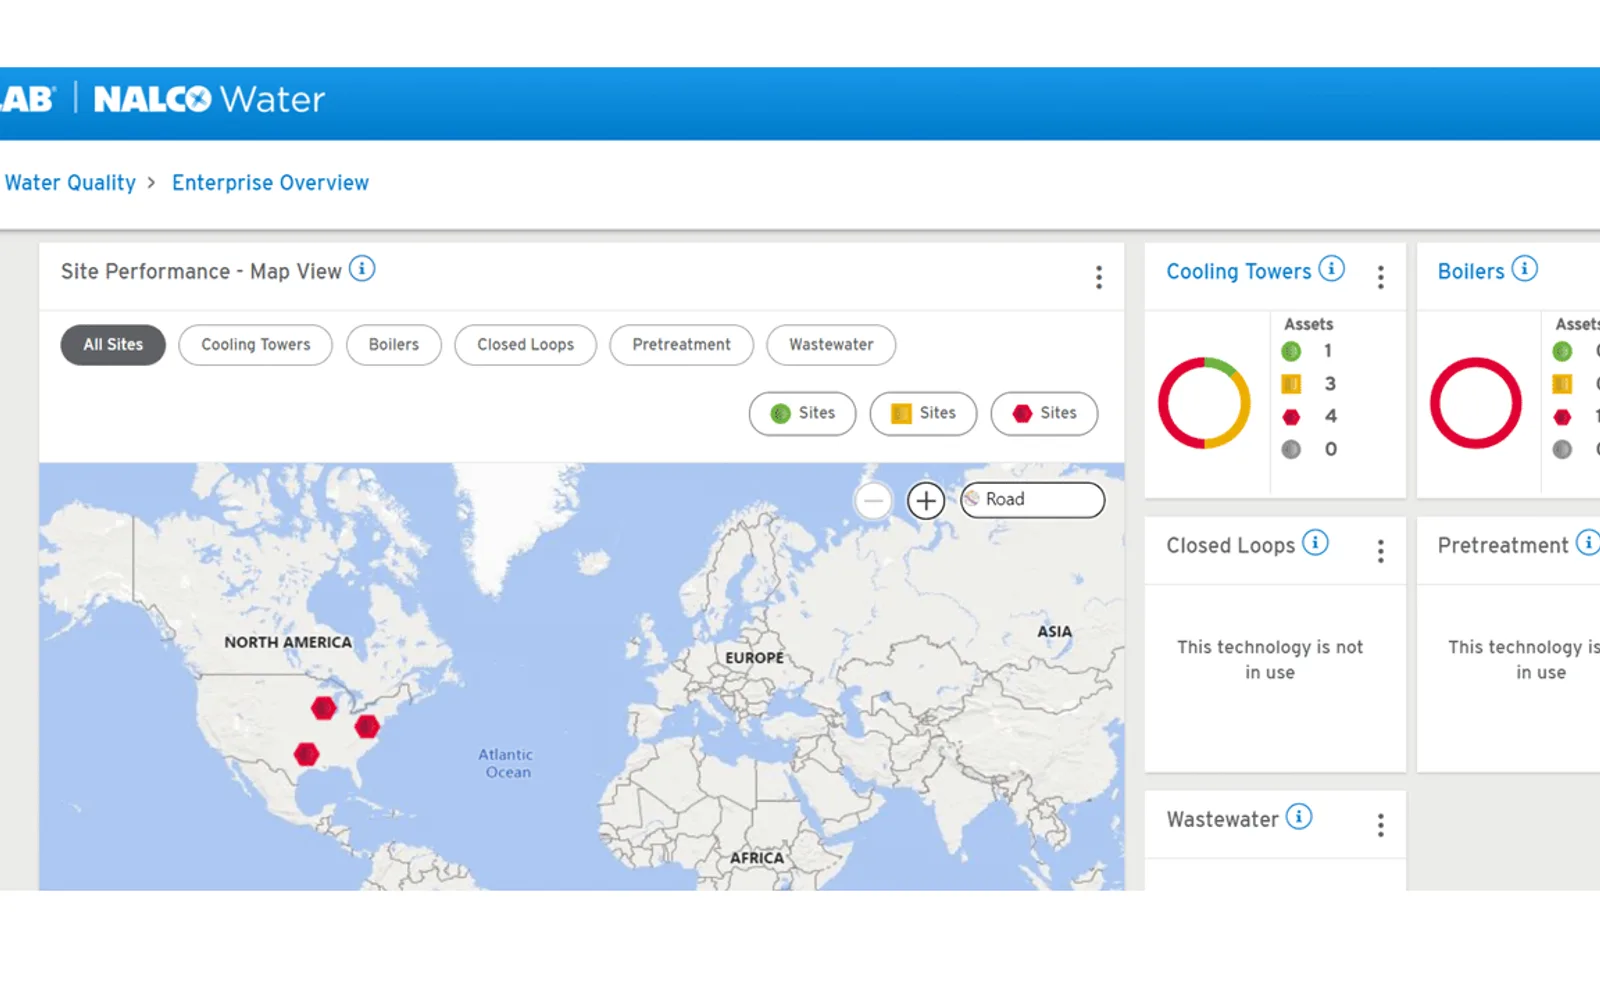Open info icon next to Site Performance Map View
This screenshot has width=1600, height=1000.
362,269
